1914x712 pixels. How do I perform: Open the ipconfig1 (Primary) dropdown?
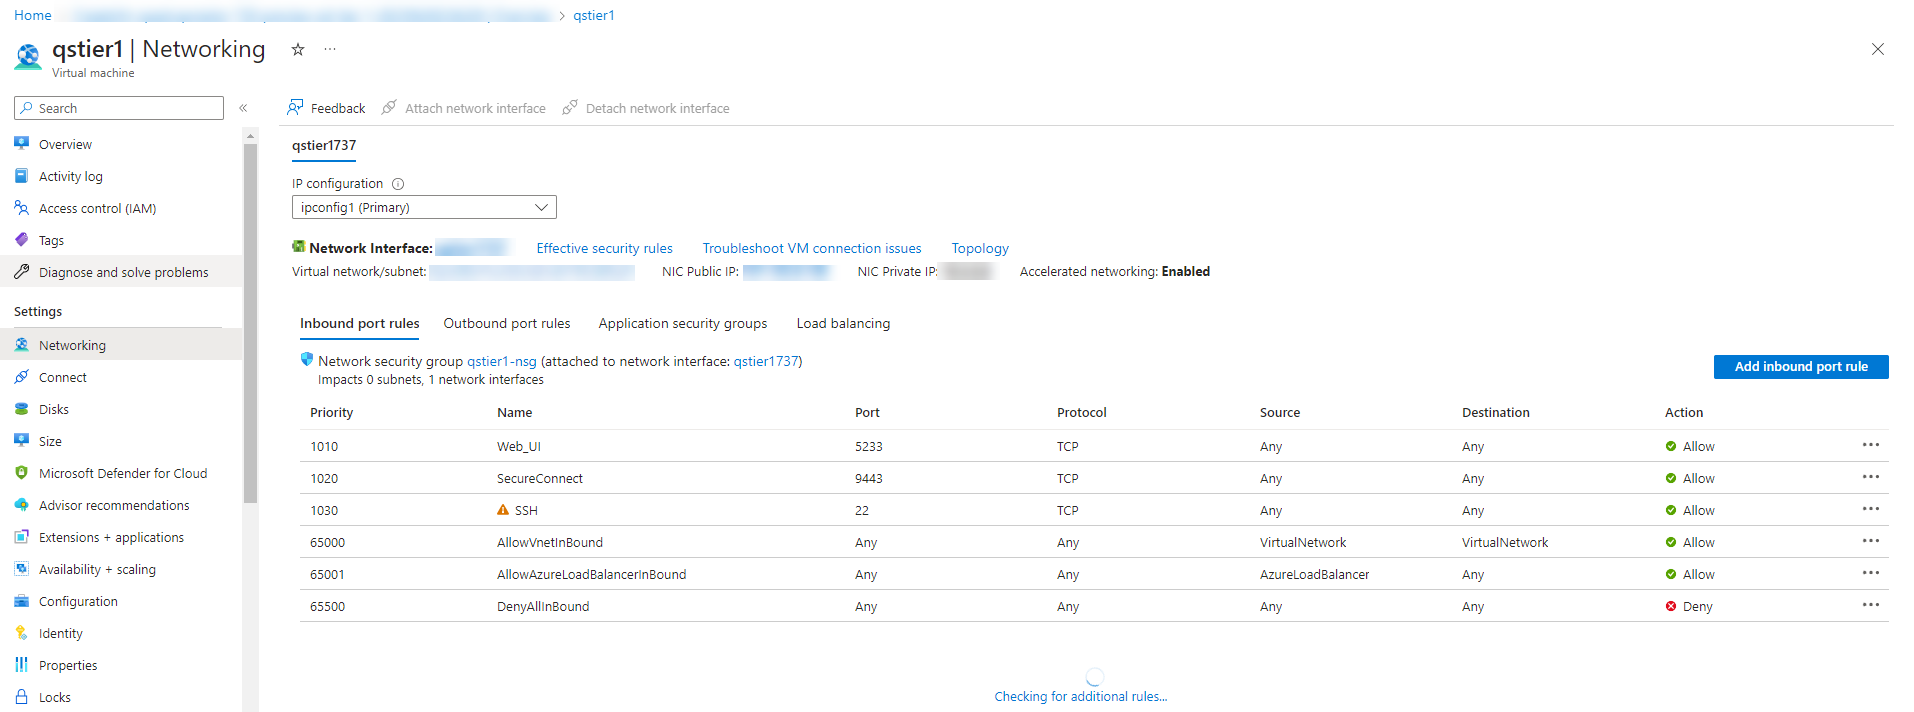424,207
